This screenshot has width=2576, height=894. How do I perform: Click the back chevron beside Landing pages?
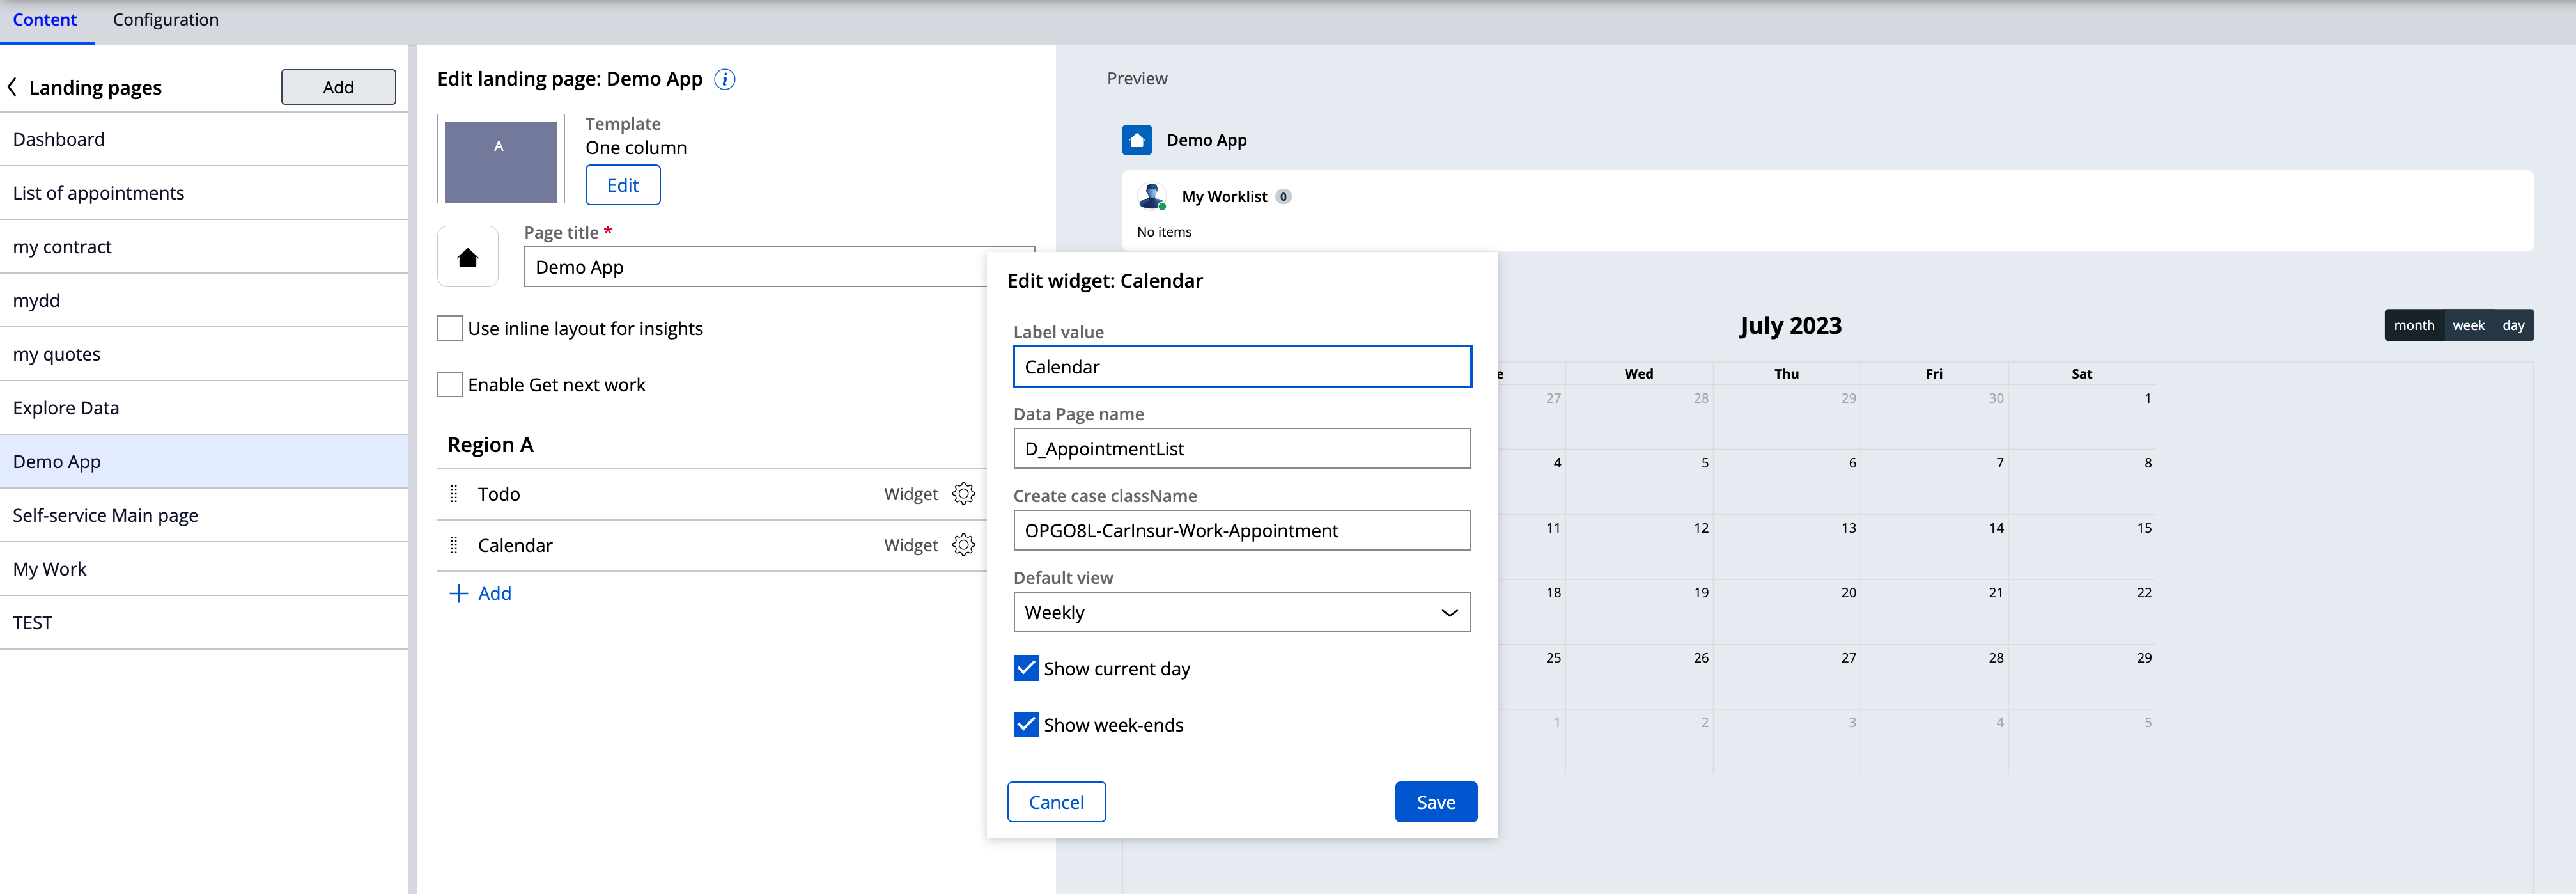(13, 88)
